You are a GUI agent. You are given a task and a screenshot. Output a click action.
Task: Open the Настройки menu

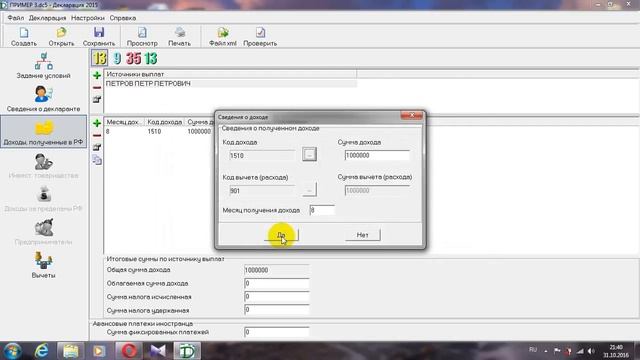(x=88, y=18)
